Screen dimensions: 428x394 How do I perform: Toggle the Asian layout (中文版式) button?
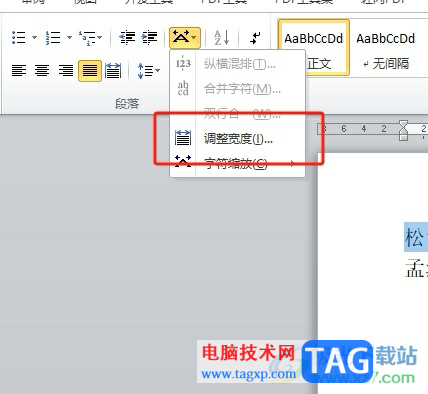[185, 37]
